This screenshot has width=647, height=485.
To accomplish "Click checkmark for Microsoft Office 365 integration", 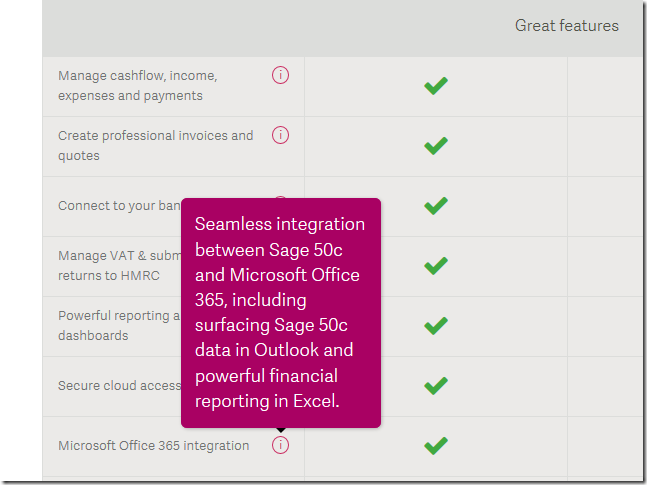I will pyautogui.click(x=436, y=446).
